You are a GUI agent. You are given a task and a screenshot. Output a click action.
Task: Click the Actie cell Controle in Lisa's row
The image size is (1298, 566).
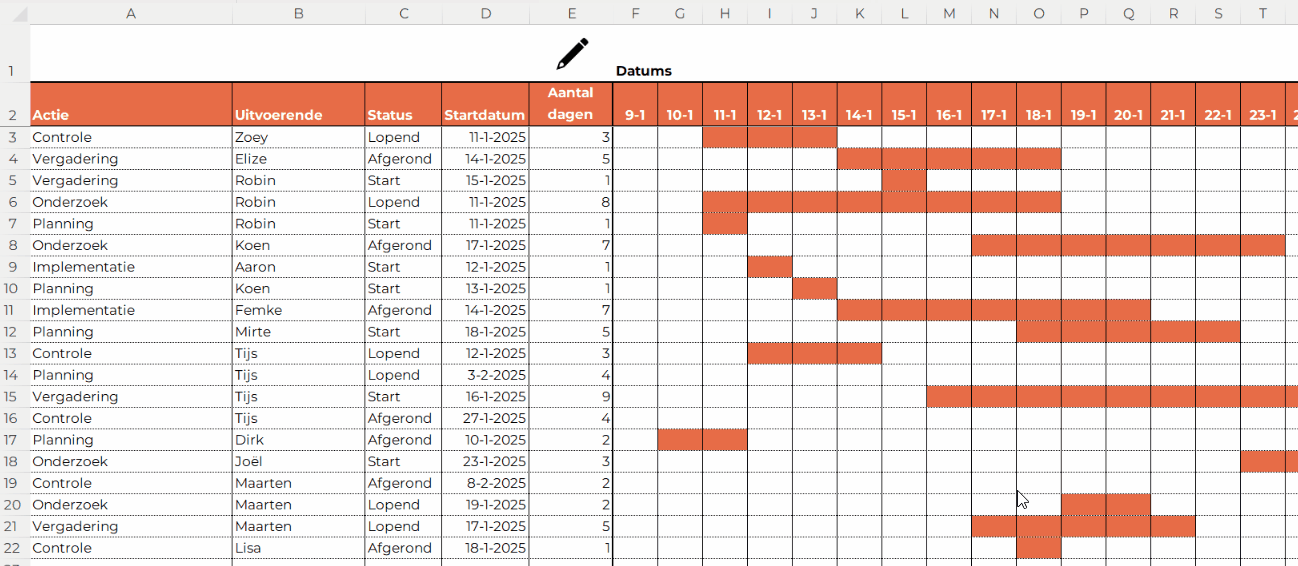tap(131, 548)
